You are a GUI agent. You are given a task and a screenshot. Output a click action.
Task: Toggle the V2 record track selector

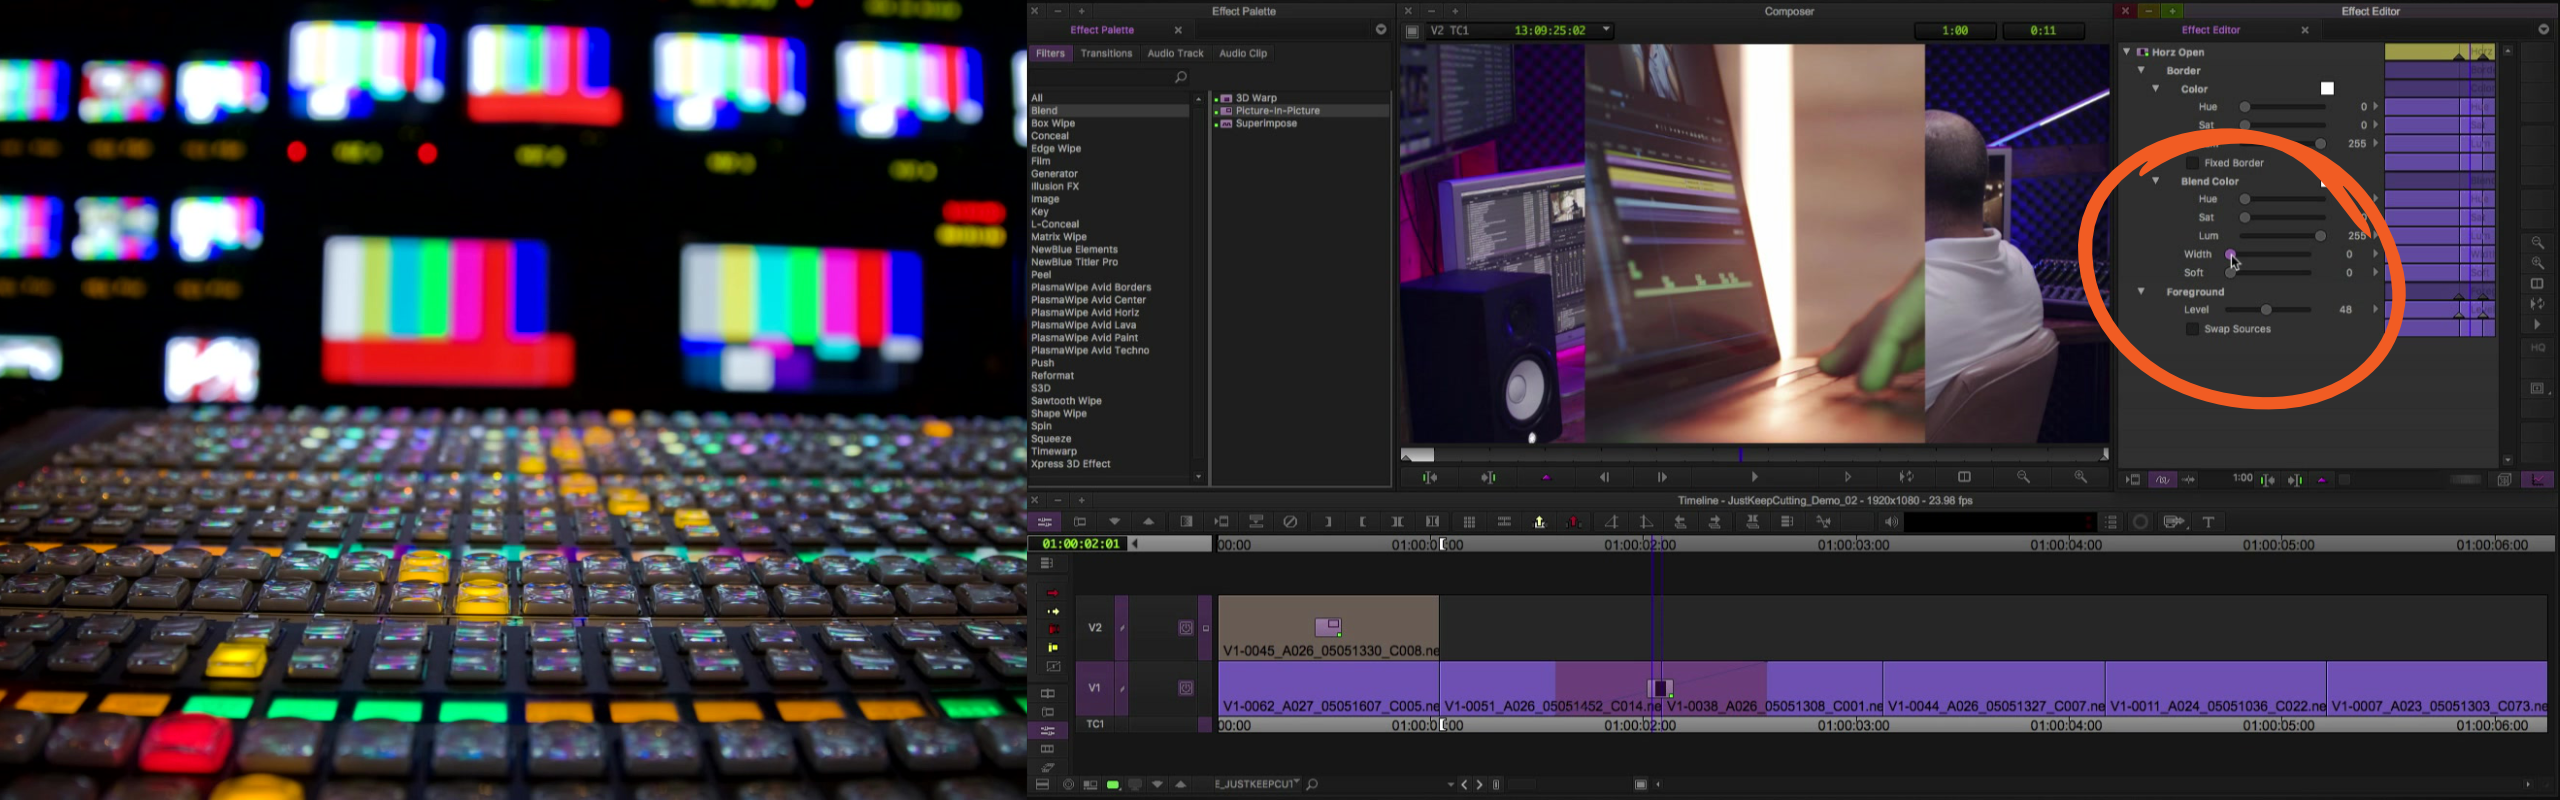[1095, 628]
